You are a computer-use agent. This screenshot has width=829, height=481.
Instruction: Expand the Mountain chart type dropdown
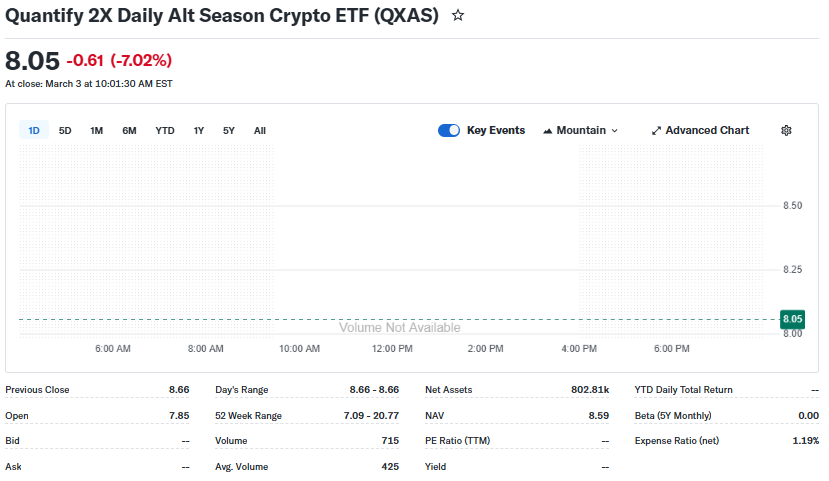pos(614,131)
